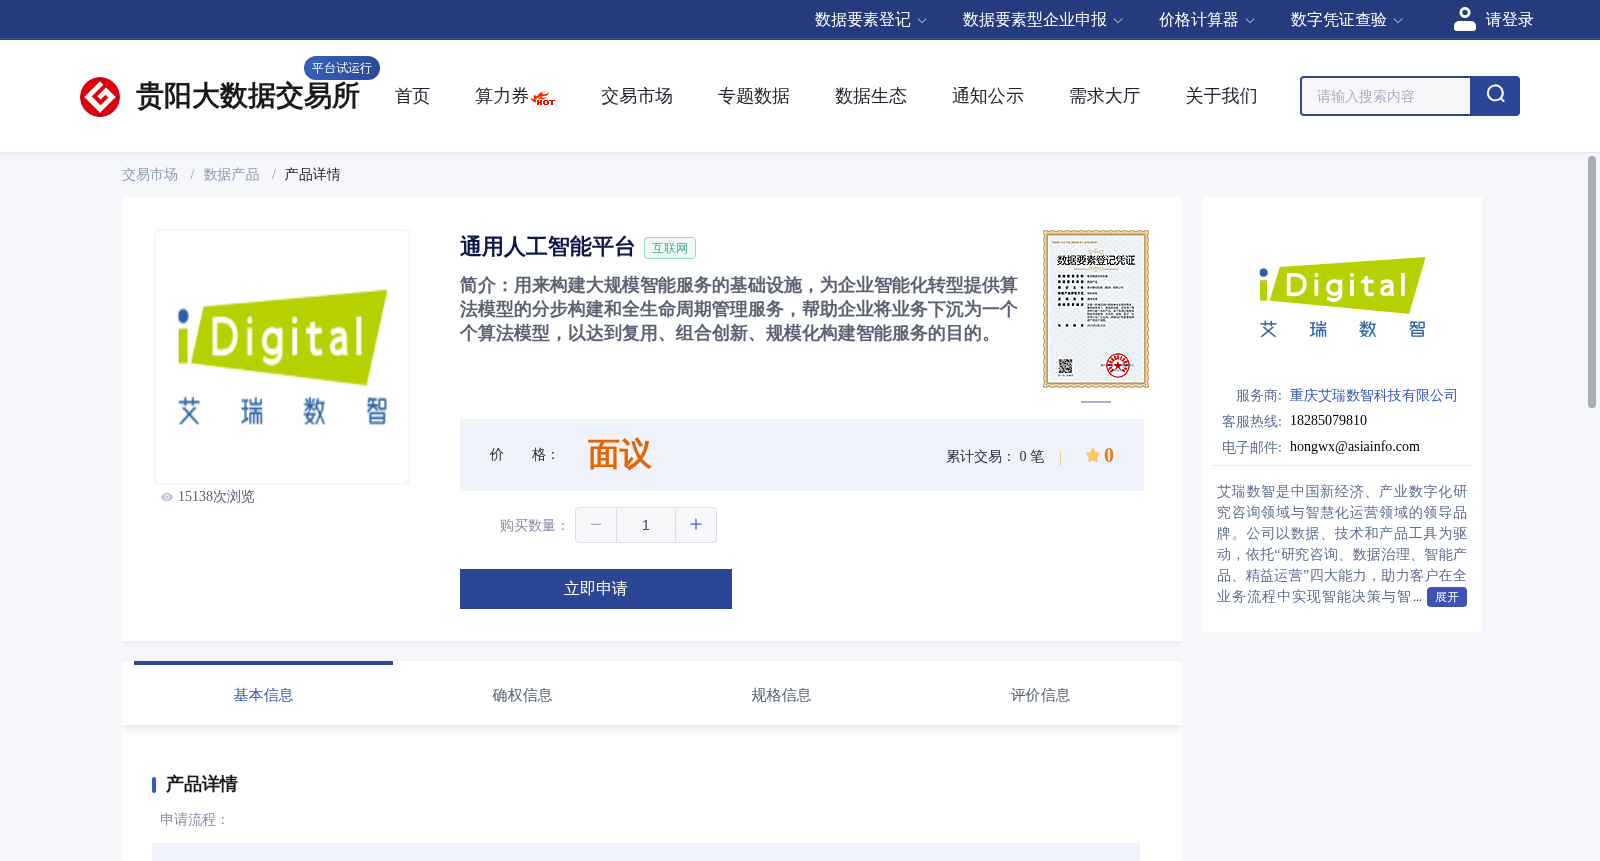
Task: Click the provider iDigital logo in sidebar
Action: (x=1342, y=298)
